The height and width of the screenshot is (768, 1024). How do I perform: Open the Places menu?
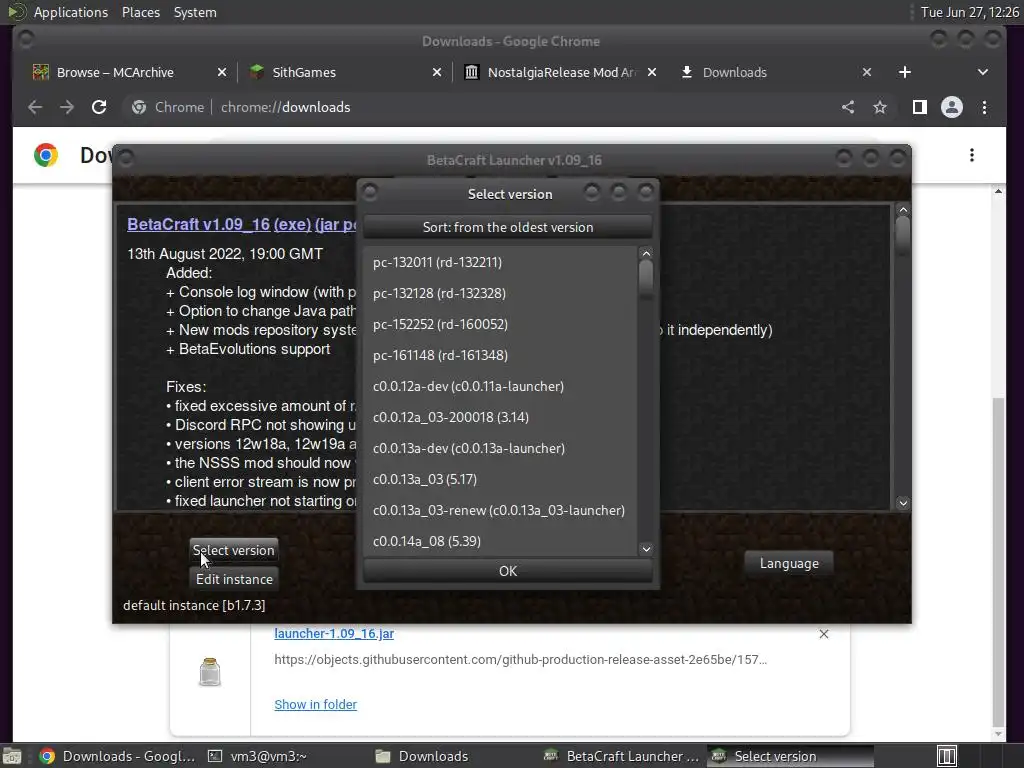[x=140, y=12]
